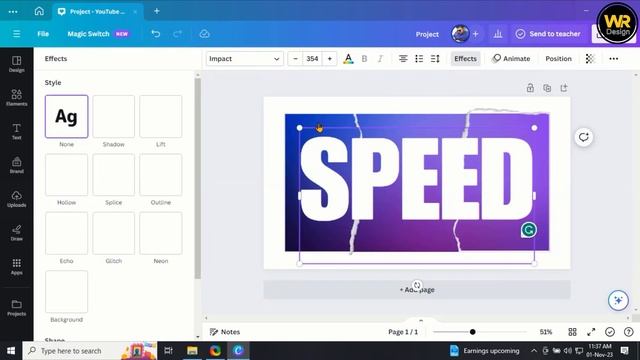Duplicate the page
Image resolution: width=640 pixels, height=360 pixels.
tap(547, 88)
